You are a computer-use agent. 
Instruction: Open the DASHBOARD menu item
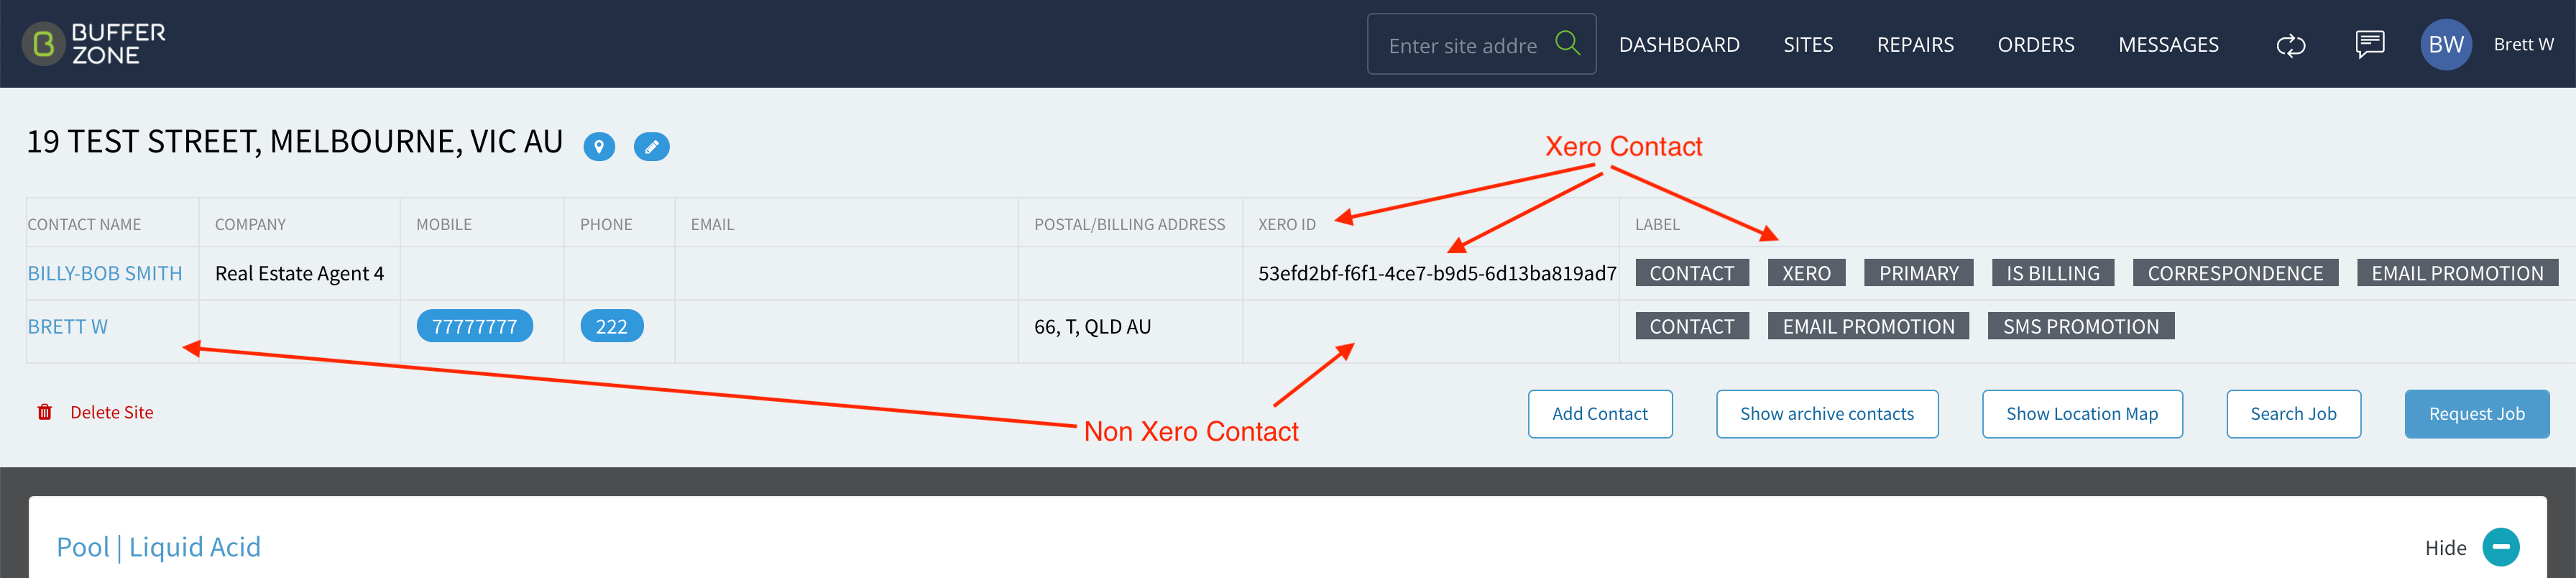pos(1679,45)
